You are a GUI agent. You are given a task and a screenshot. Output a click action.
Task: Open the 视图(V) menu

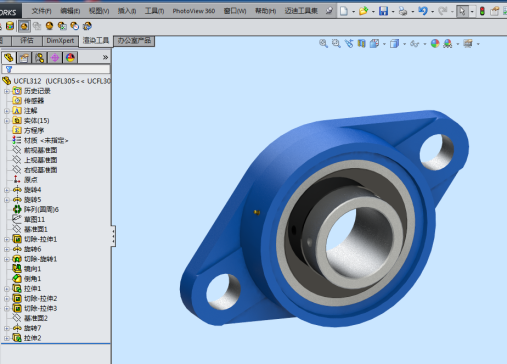pos(99,11)
